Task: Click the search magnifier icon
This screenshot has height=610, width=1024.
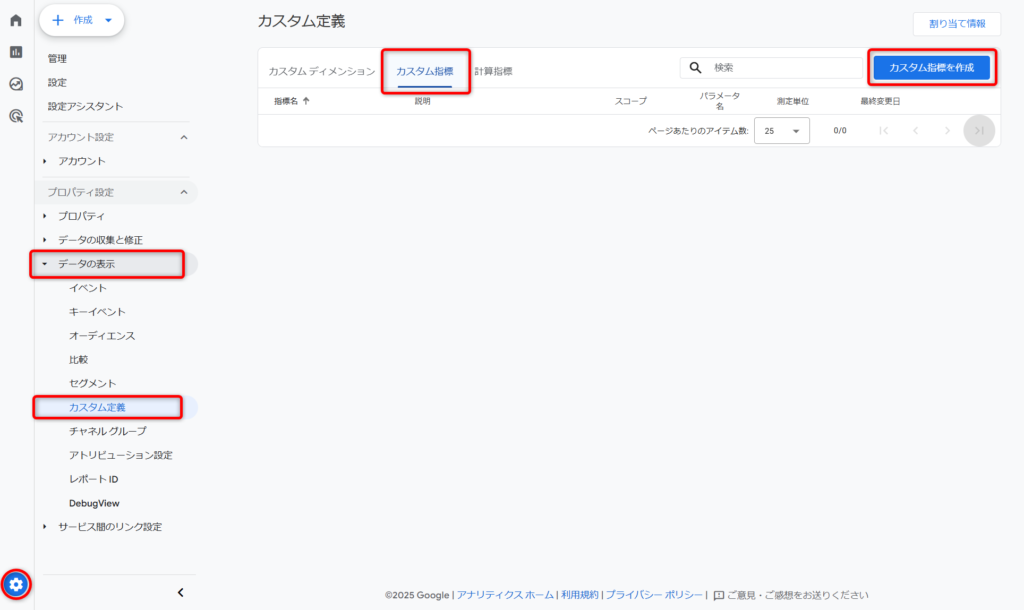Action: click(x=696, y=68)
